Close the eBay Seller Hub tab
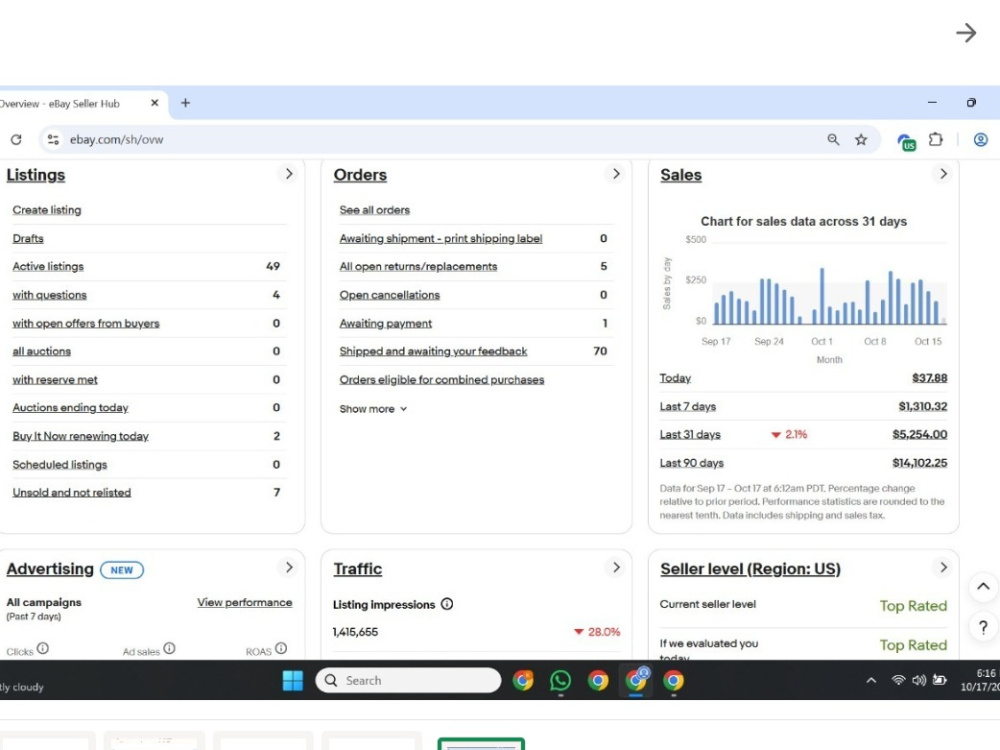Screen dimensions: 1000x750 tap(154, 103)
